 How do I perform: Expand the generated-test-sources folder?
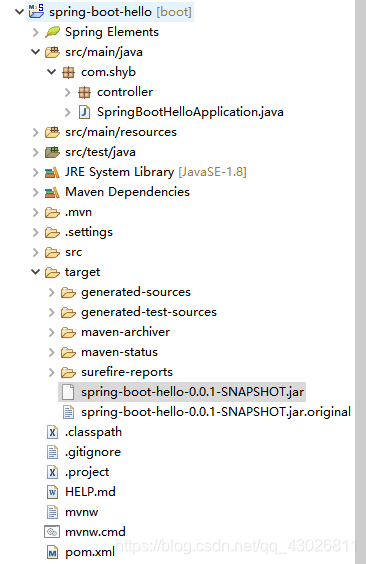[x=51, y=313]
